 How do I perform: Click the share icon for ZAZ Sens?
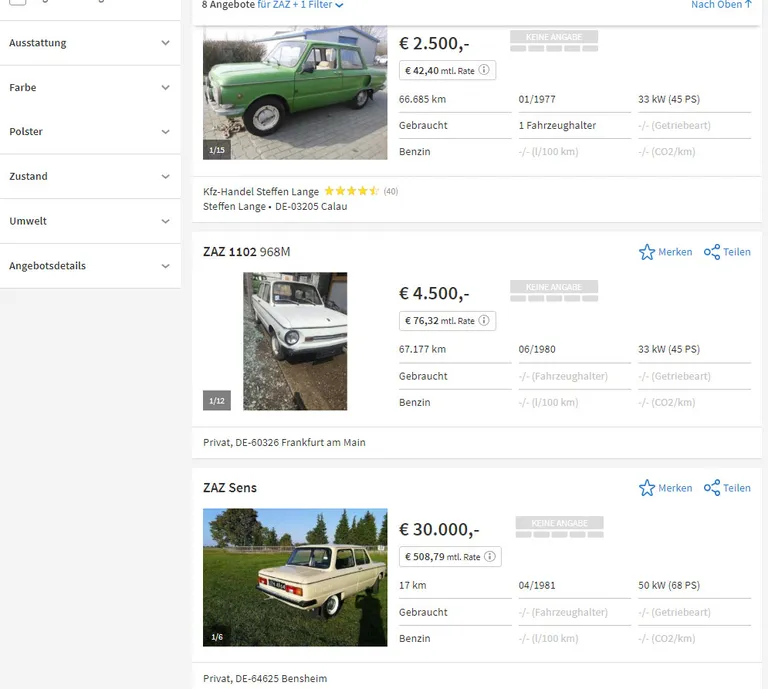pos(712,488)
